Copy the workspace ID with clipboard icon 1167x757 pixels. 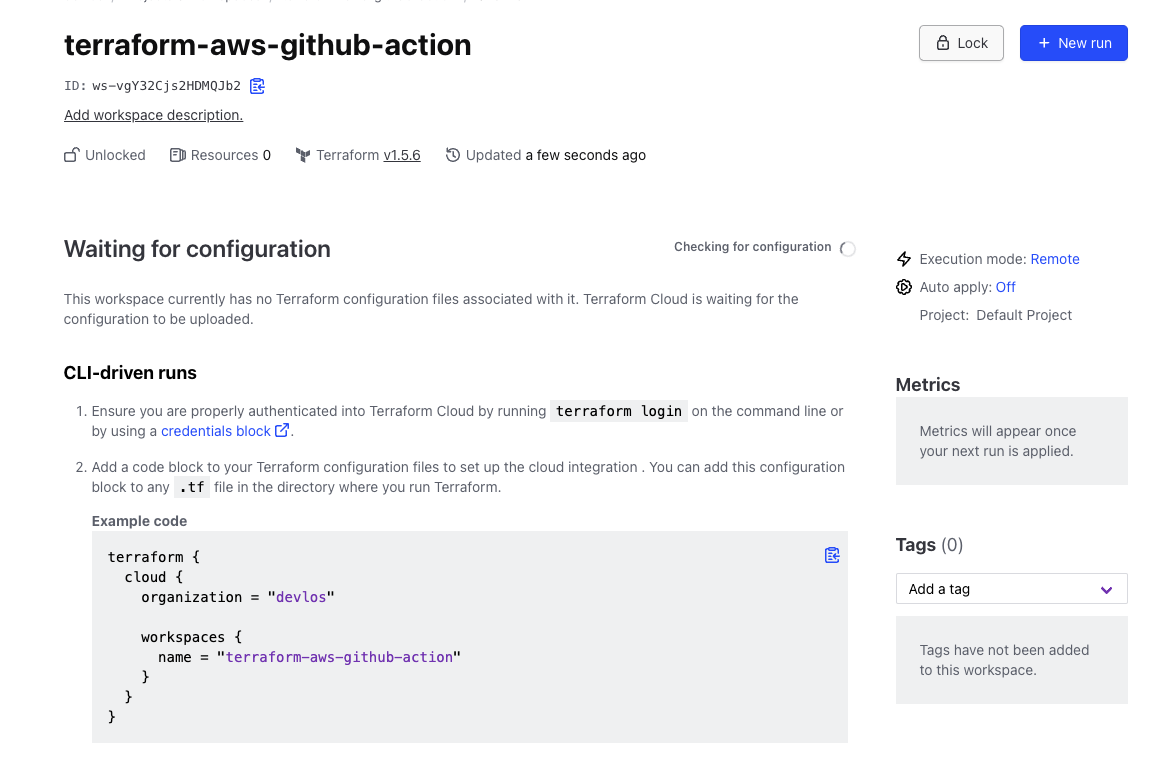tap(258, 86)
